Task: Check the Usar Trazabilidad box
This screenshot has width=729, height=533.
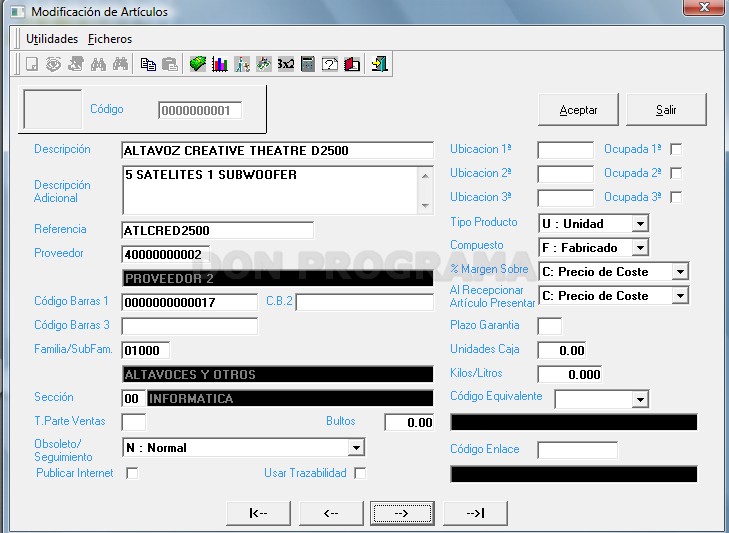Action: click(x=360, y=473)
